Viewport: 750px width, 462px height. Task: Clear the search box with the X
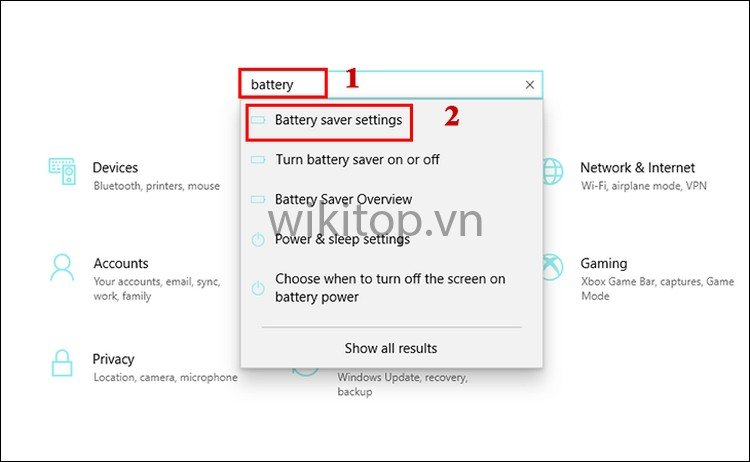click(529, 85)
